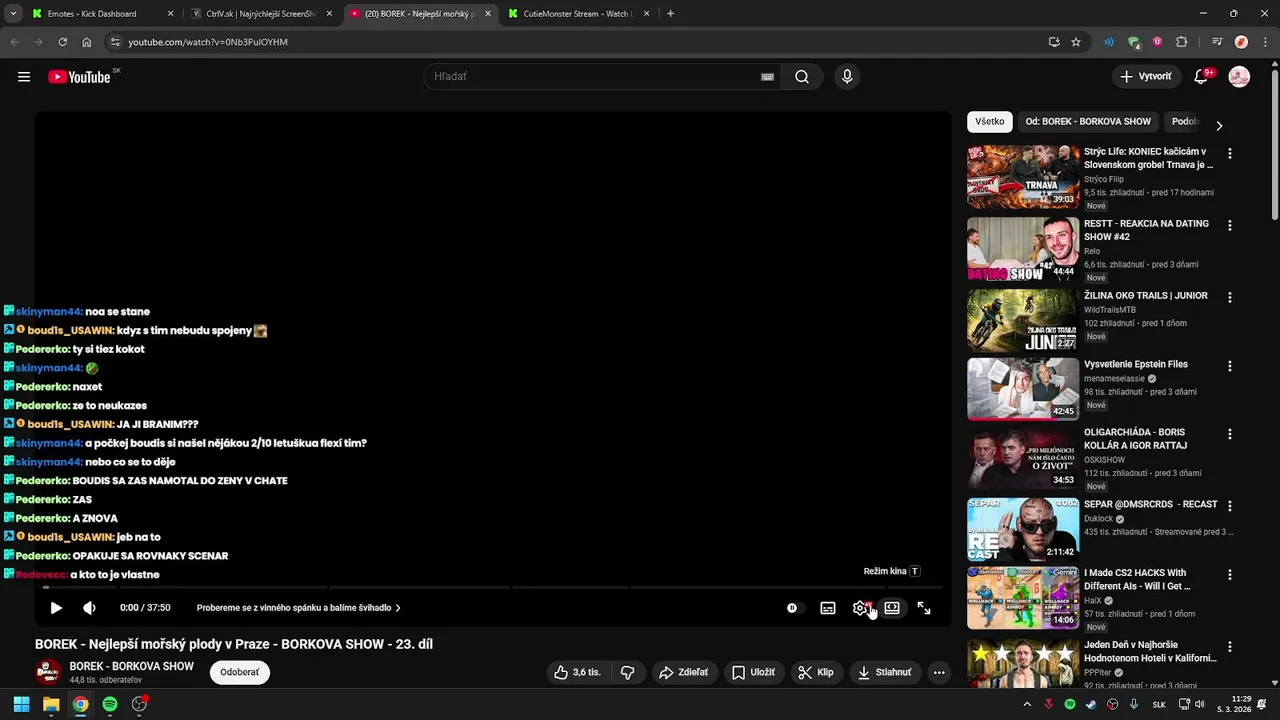Open a new browser tab
1280x720 pixels.
pyautogui.click(x=670, y=14)
